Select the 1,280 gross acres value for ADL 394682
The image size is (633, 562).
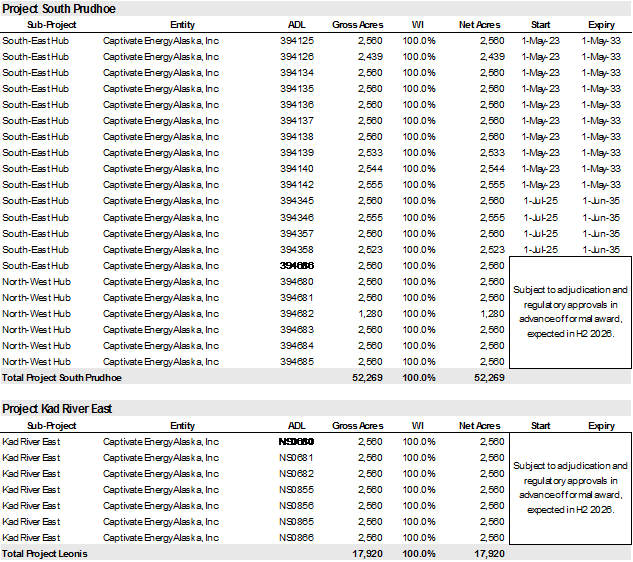(369, 314)
